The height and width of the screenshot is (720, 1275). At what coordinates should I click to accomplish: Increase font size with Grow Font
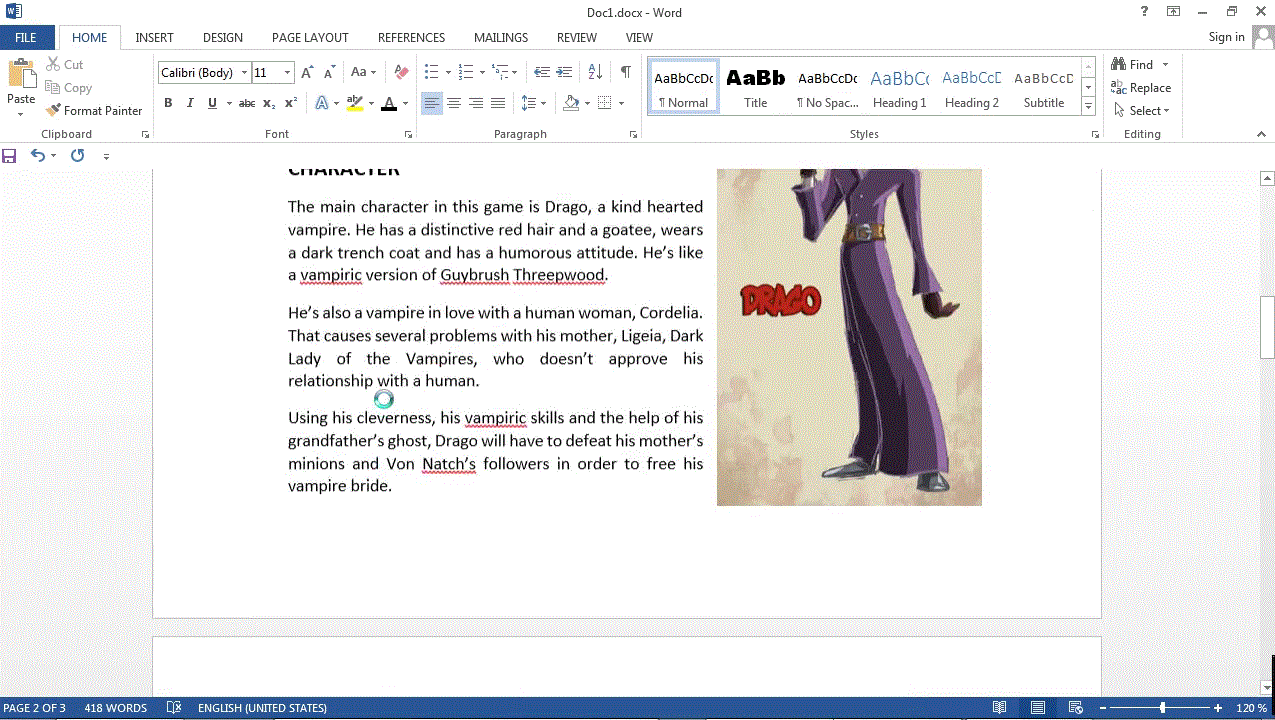(307, 73)
